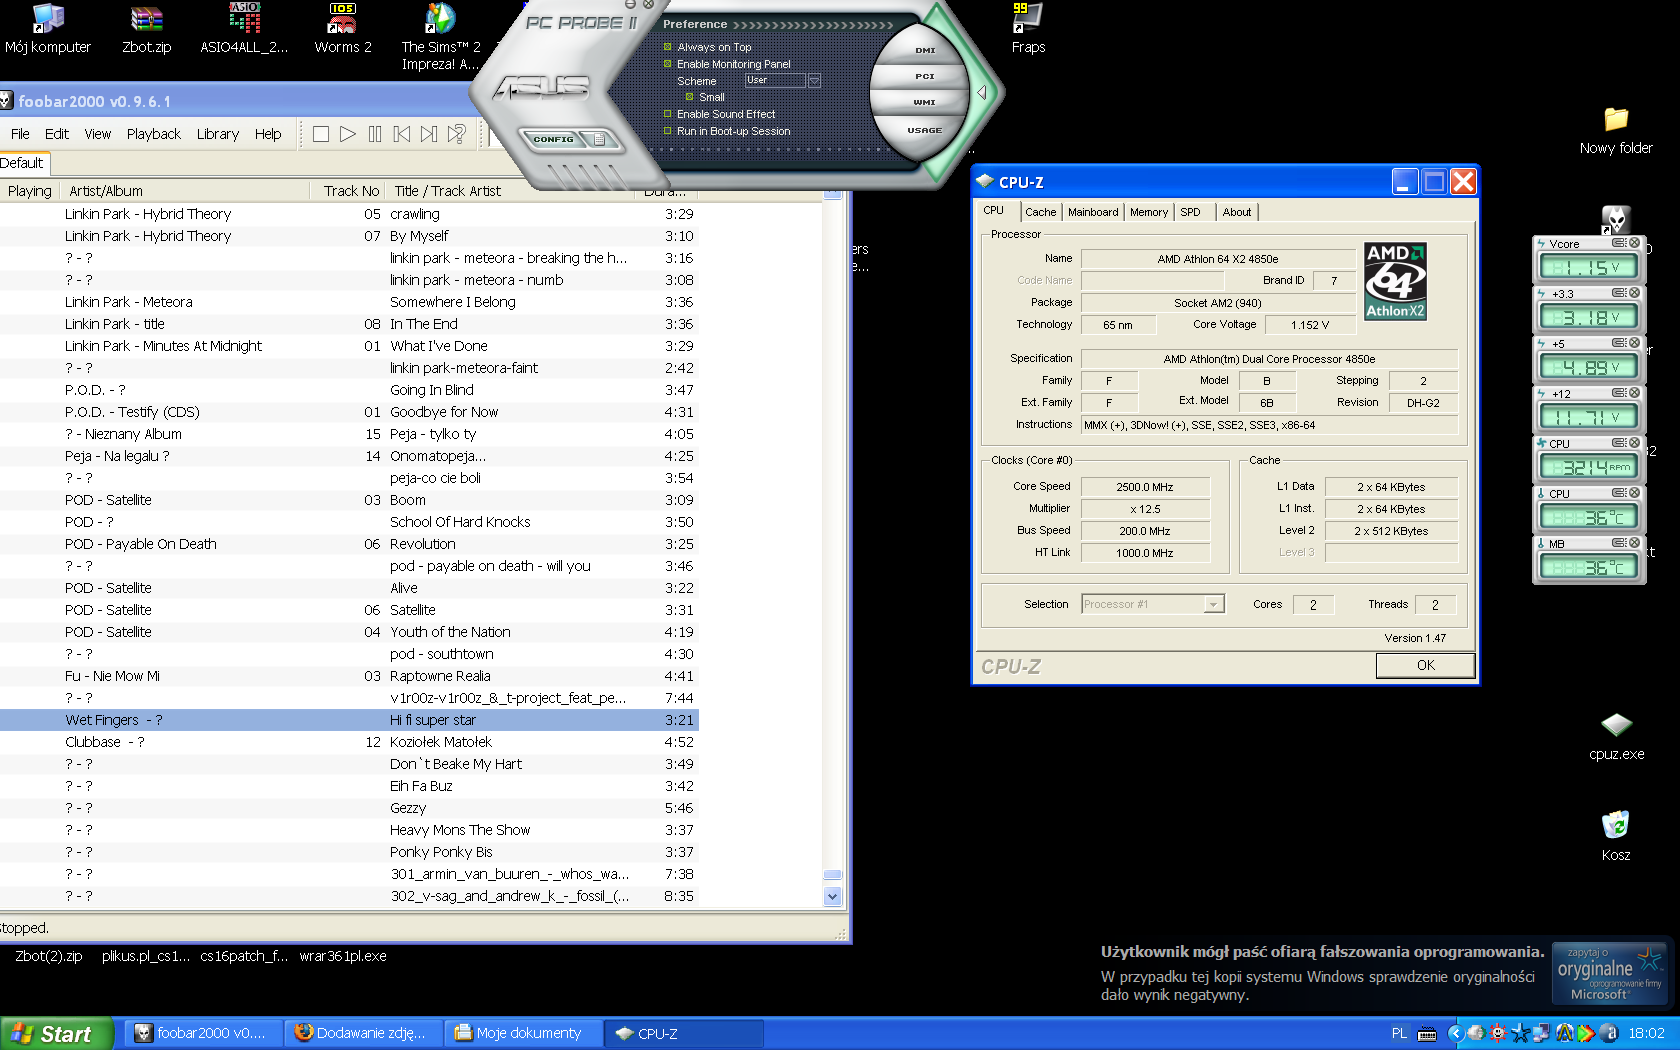This screenshot has height=1050, width=1680.
Task: Open the Library menu in foobar2000
Action: tap(218, 134)
